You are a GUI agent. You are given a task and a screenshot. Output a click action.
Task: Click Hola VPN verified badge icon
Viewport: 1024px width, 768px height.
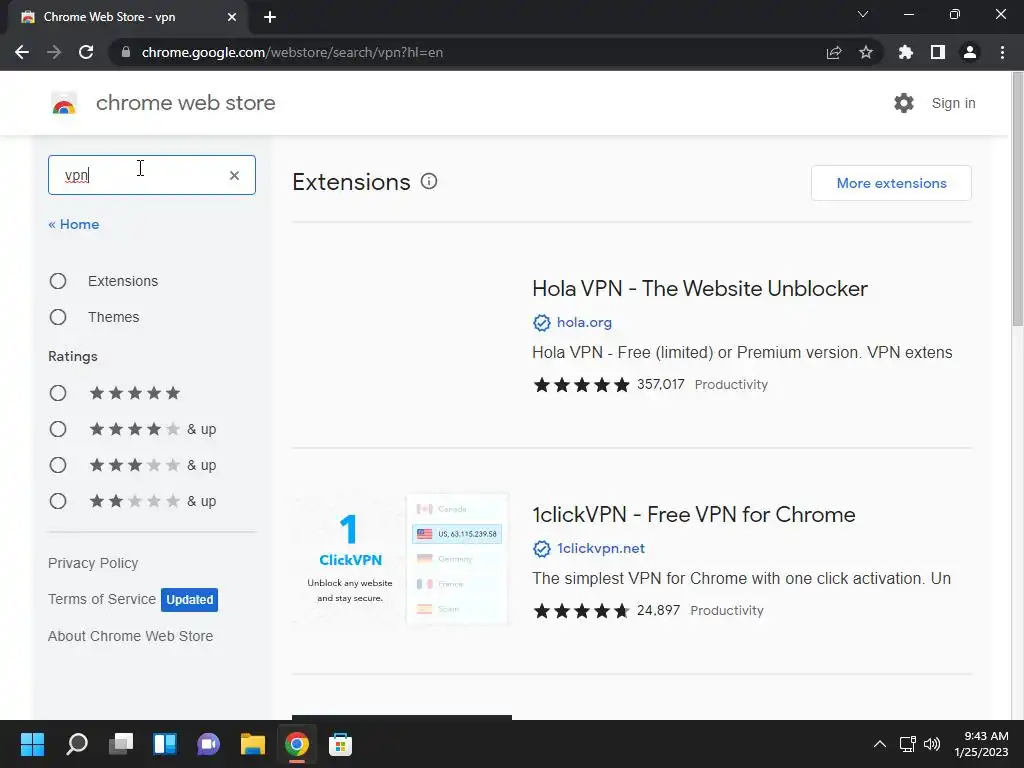pos(541,323)
